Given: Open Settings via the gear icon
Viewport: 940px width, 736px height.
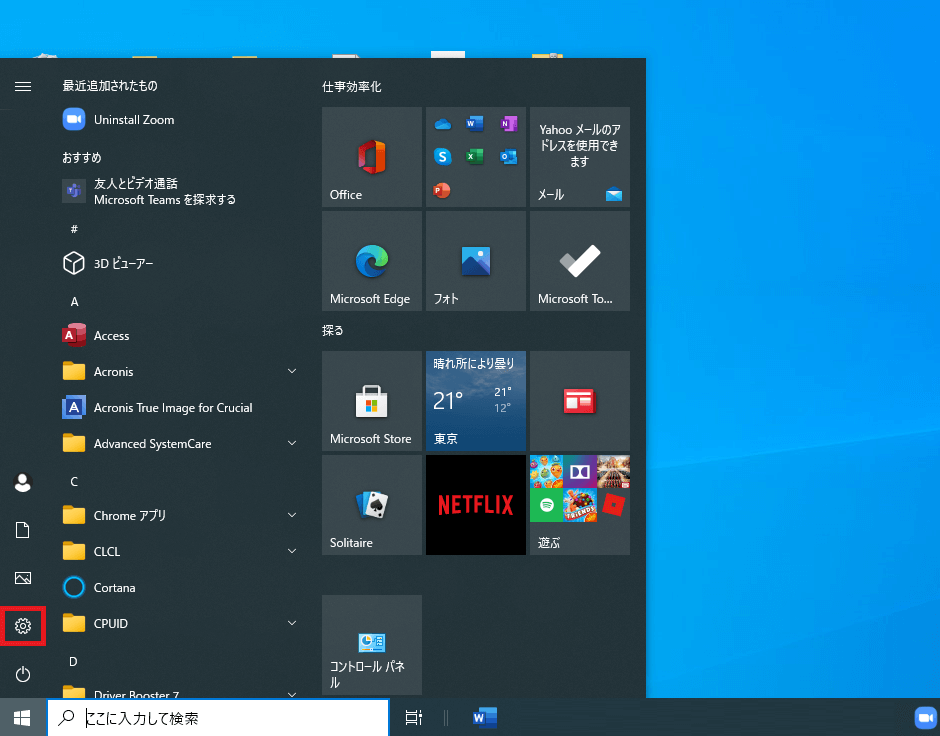Looking at the screenshot, I should pos(23,626).
